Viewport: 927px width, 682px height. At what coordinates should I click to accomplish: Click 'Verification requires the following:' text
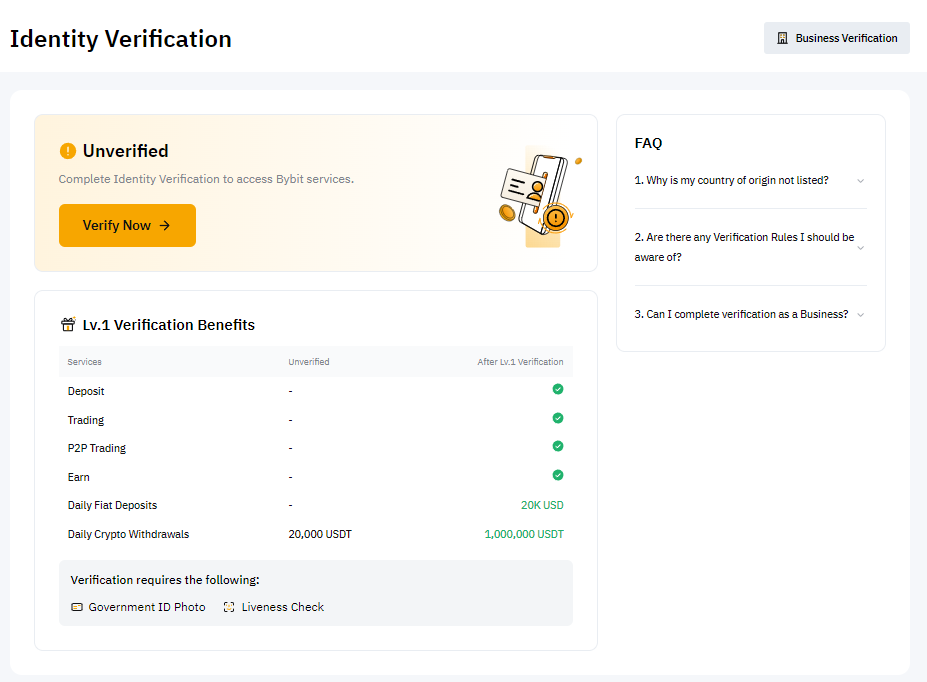click(165, 580)
